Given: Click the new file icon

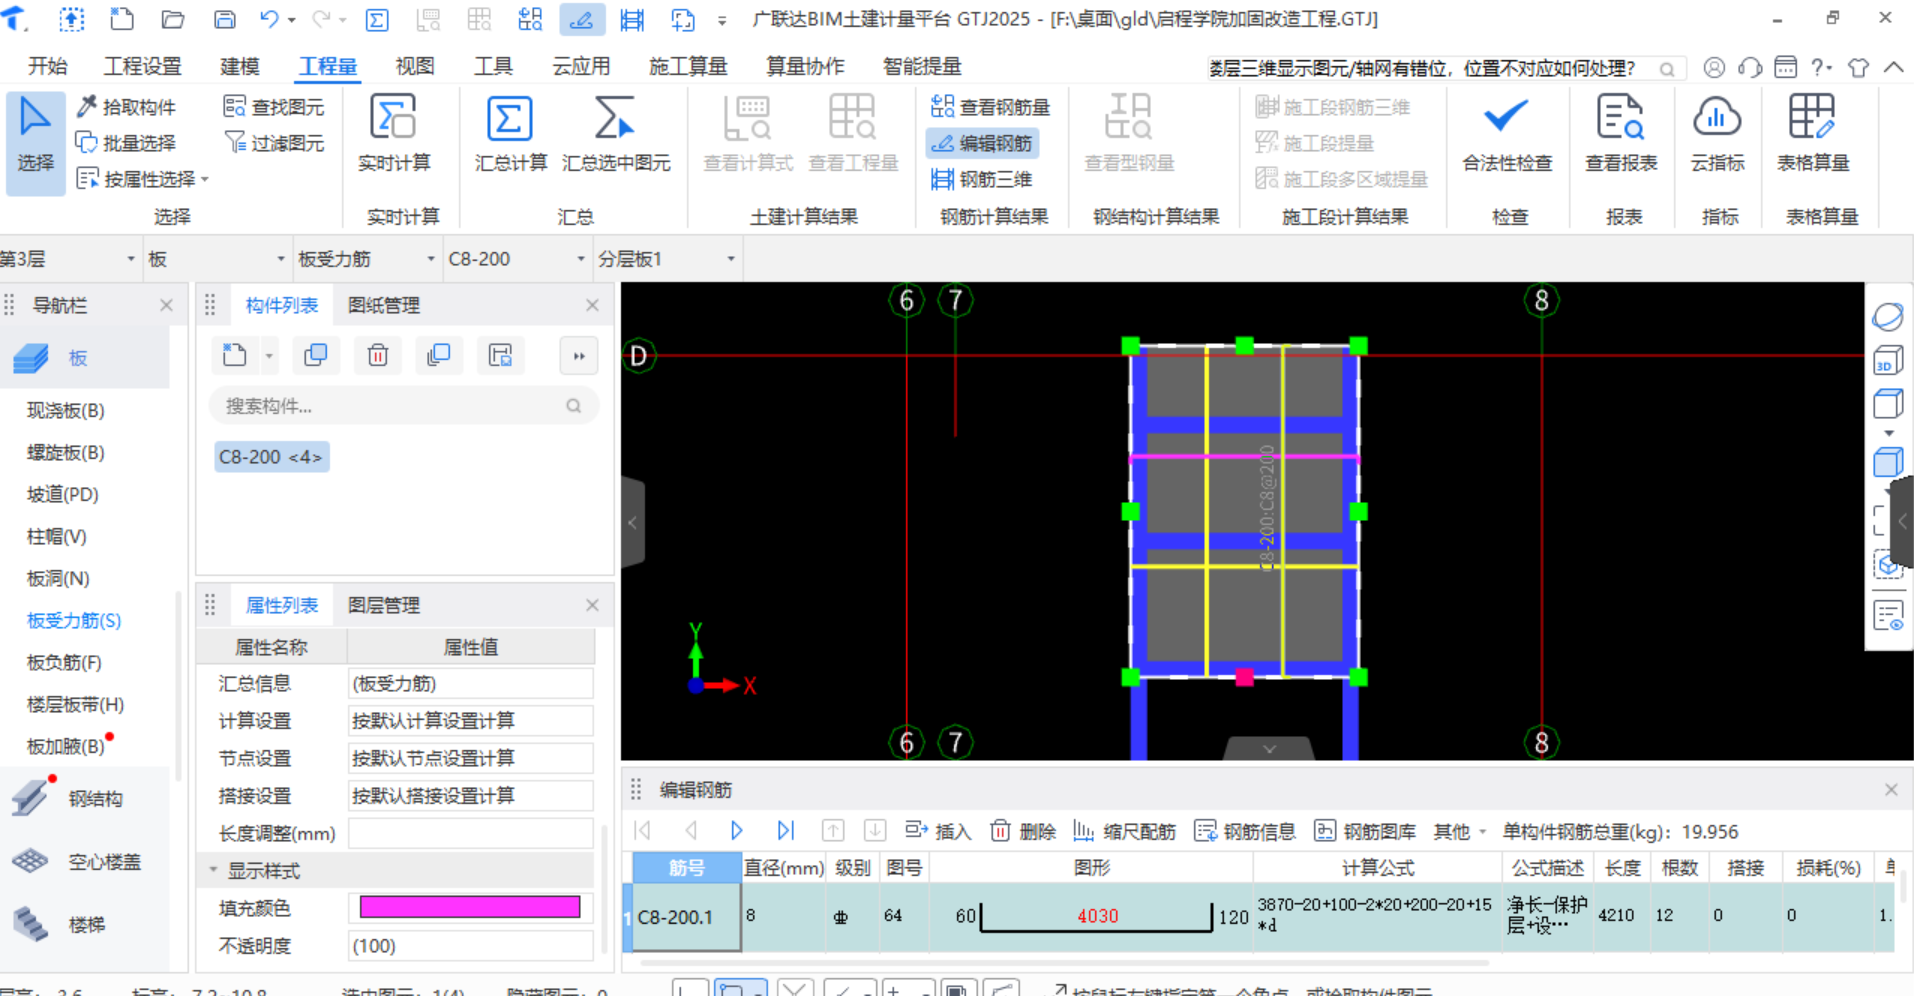Looking at the screenshot, I should pyautogui.click(x=121, y=19).
